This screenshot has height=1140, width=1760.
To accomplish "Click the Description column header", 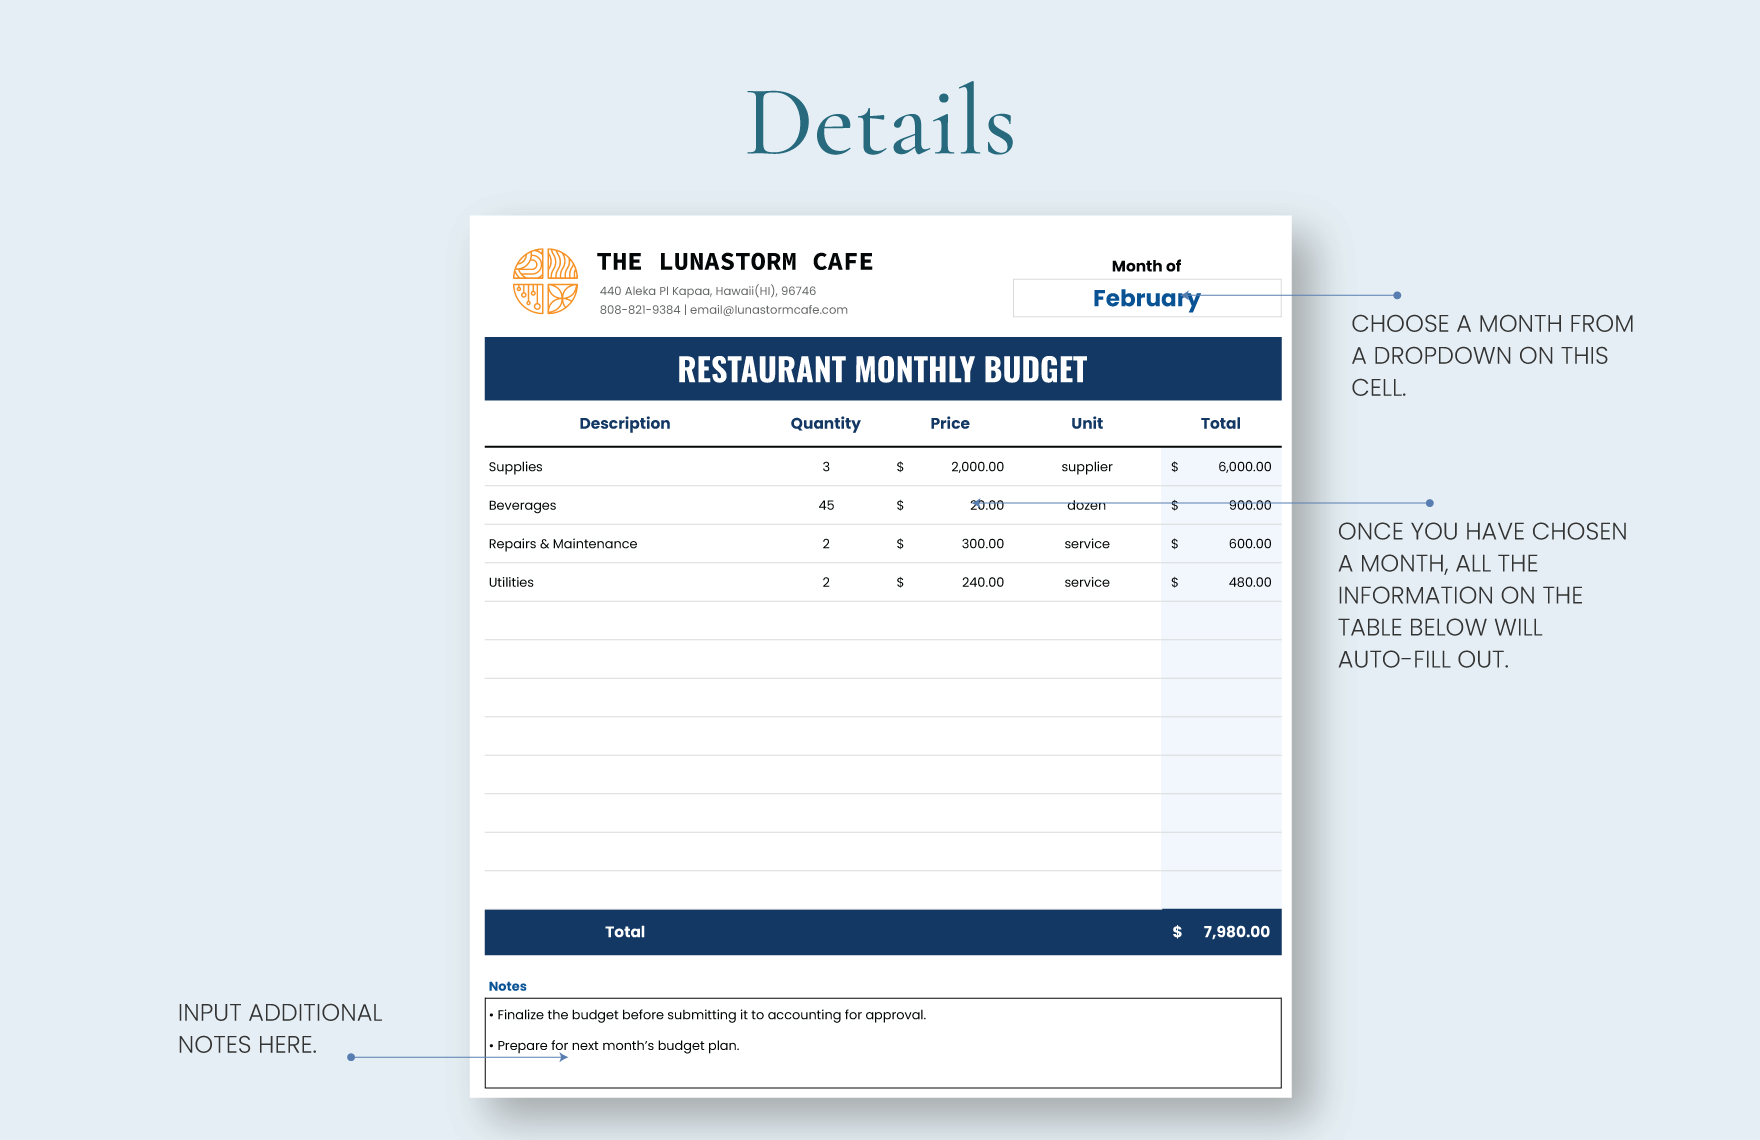I will [625, 423].
